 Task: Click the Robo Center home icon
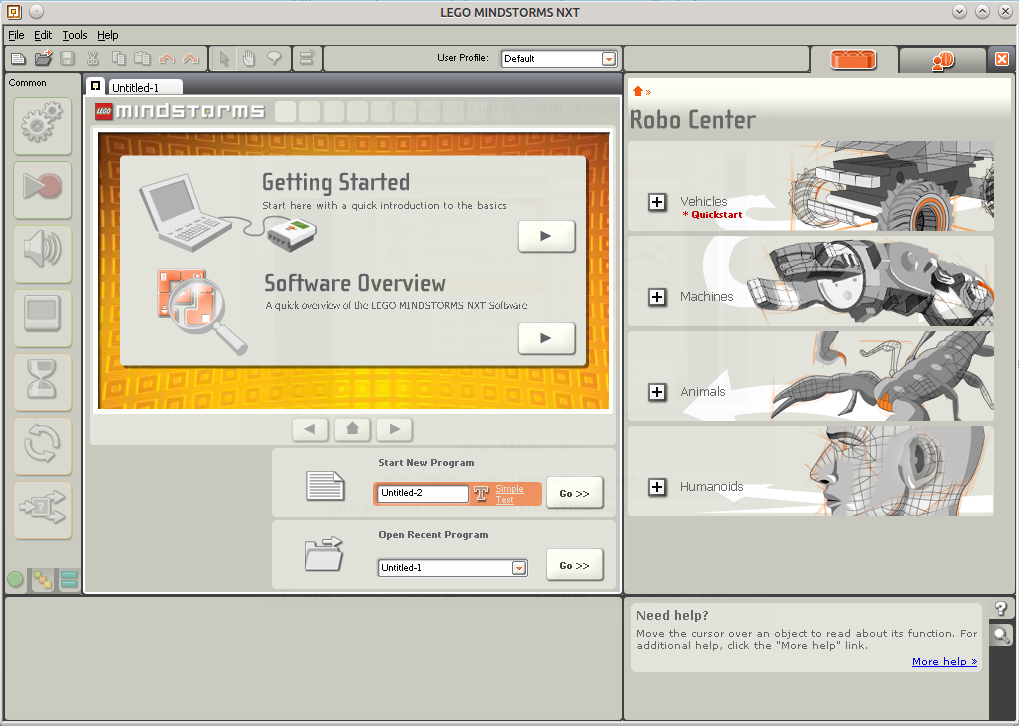tap(638, 91)
